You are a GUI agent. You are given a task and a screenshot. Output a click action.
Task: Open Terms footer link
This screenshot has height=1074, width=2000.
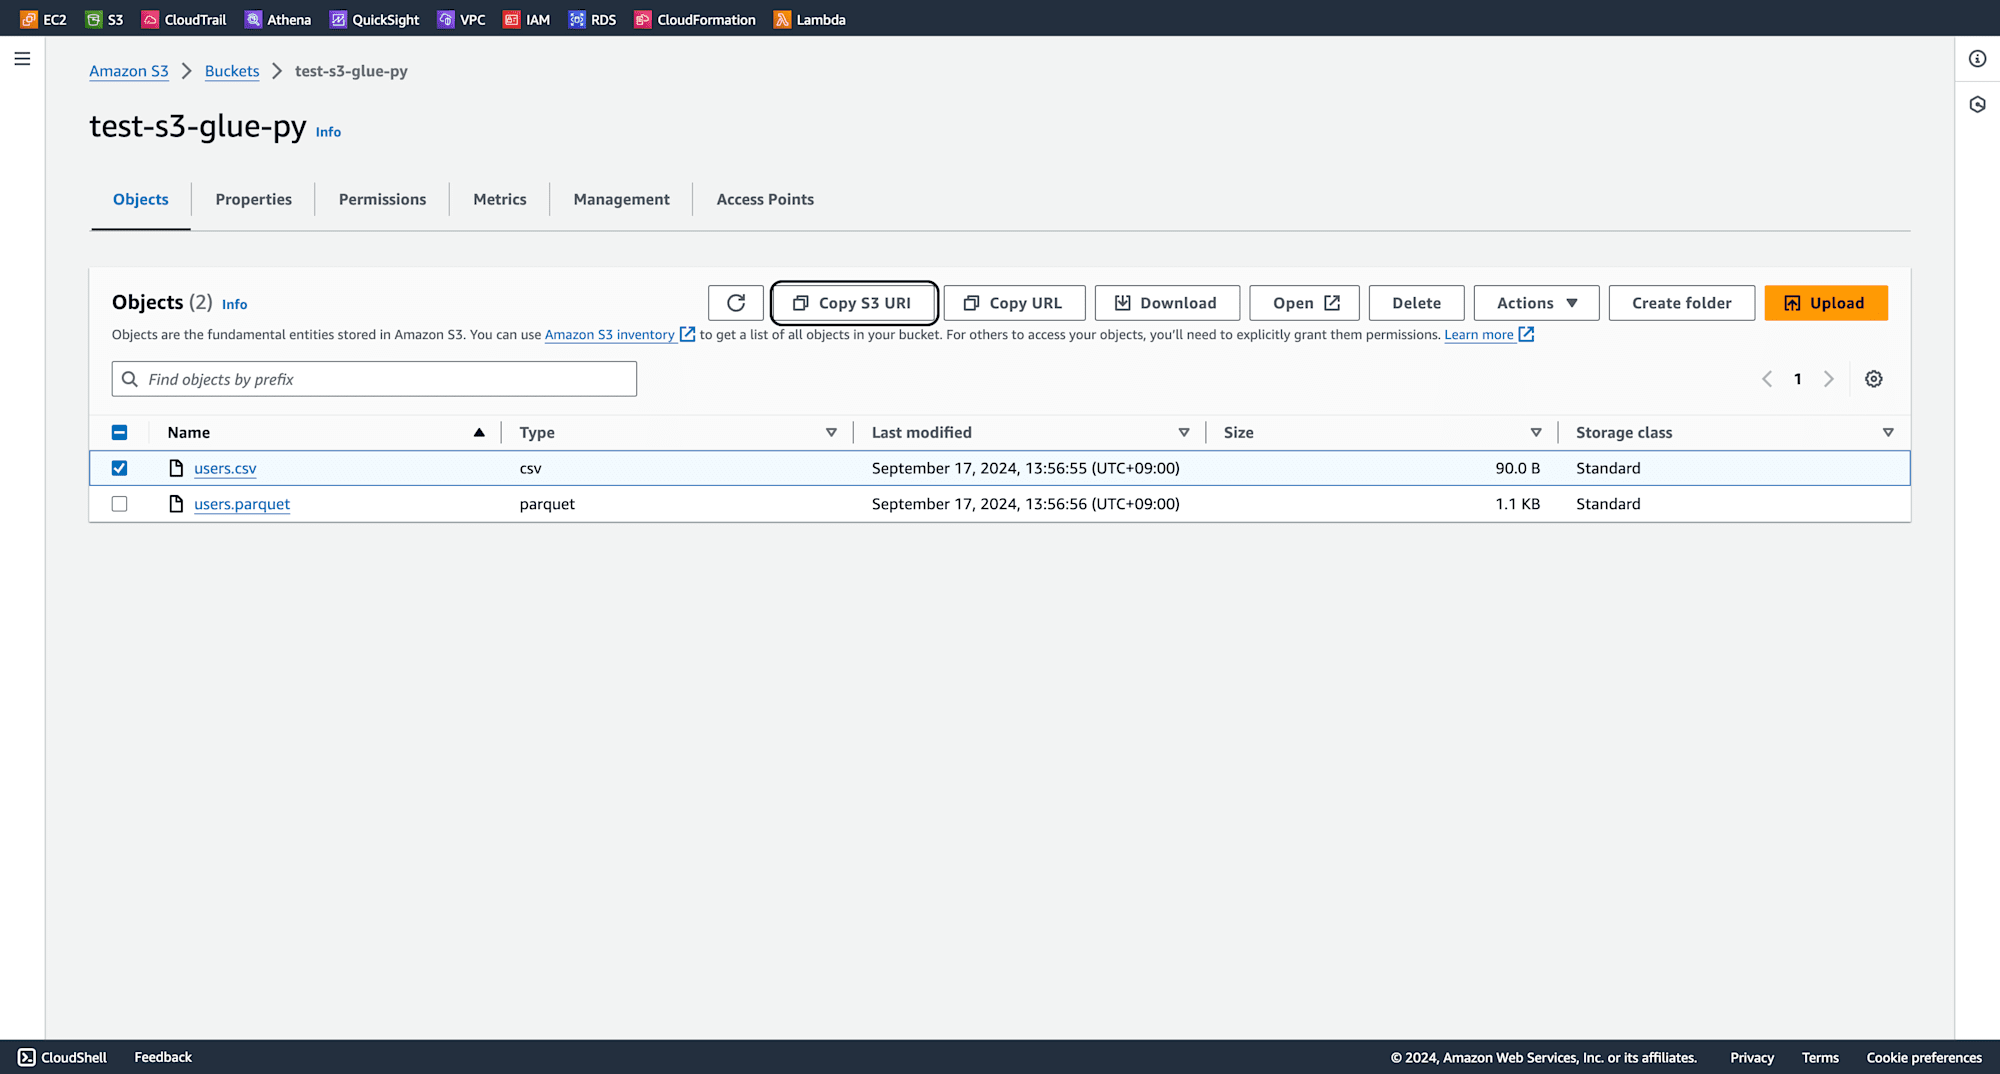[1820, 1057]
